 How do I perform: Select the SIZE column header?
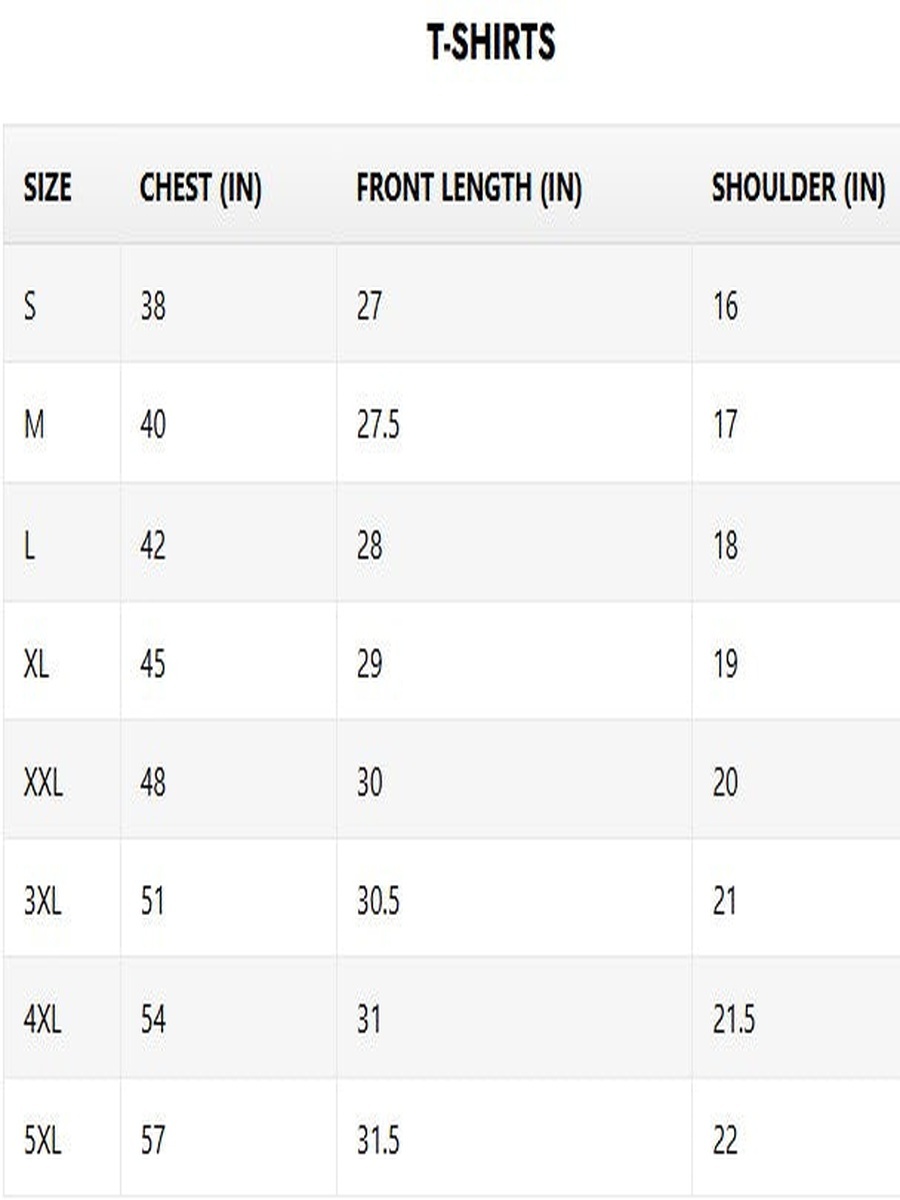coord(48,187)
